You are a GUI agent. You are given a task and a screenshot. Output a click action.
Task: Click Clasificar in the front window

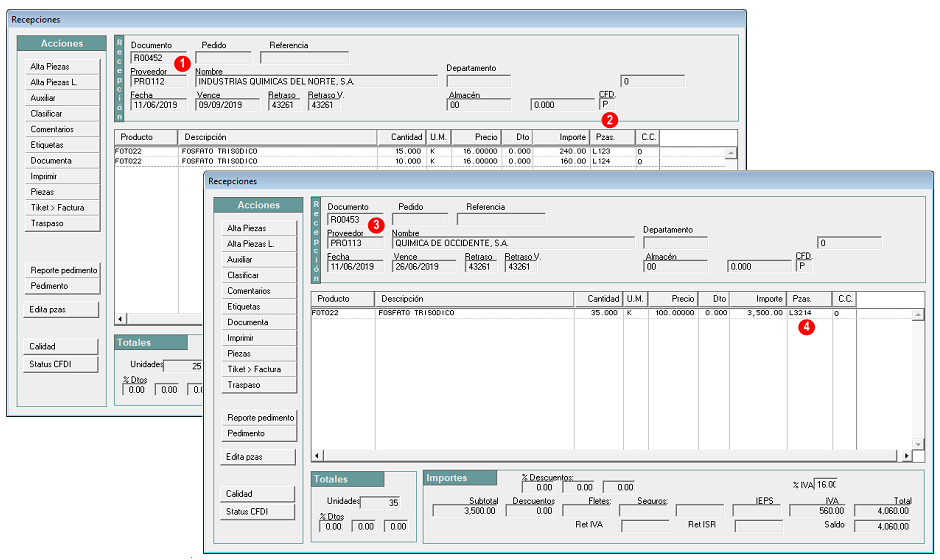pyautogui.click(x=259, y=275)
